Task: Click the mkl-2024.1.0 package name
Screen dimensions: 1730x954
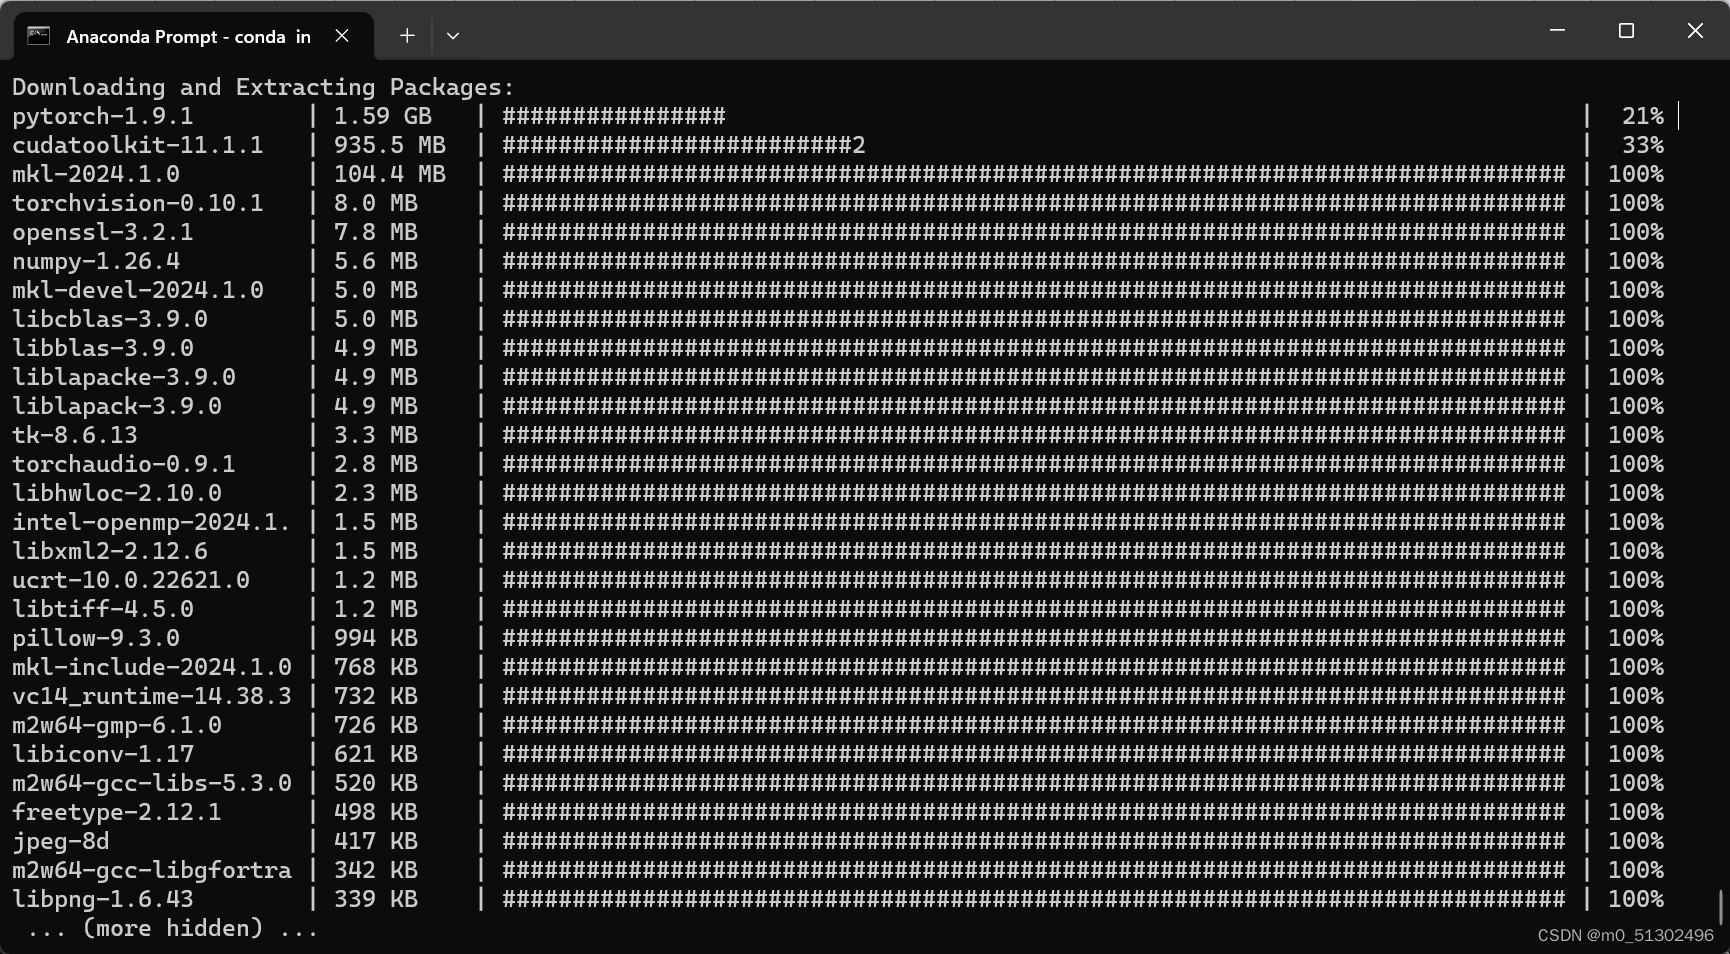Action: tap(96, 174)
